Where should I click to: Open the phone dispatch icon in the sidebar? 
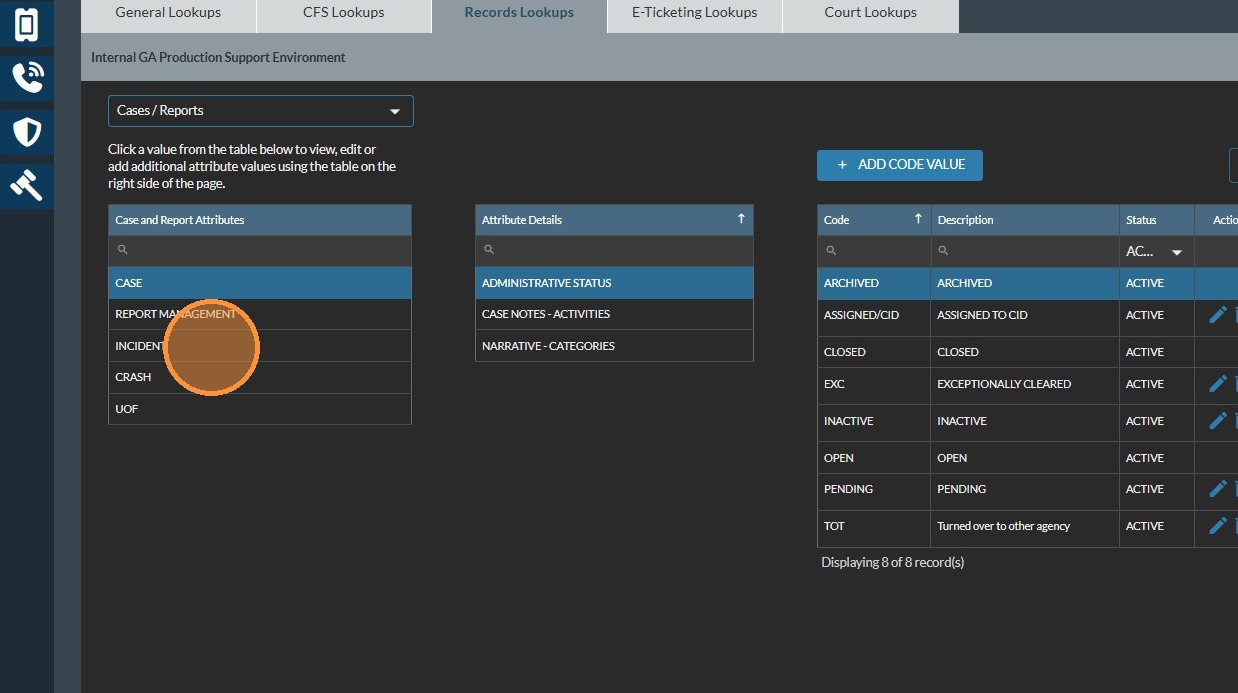26,77
